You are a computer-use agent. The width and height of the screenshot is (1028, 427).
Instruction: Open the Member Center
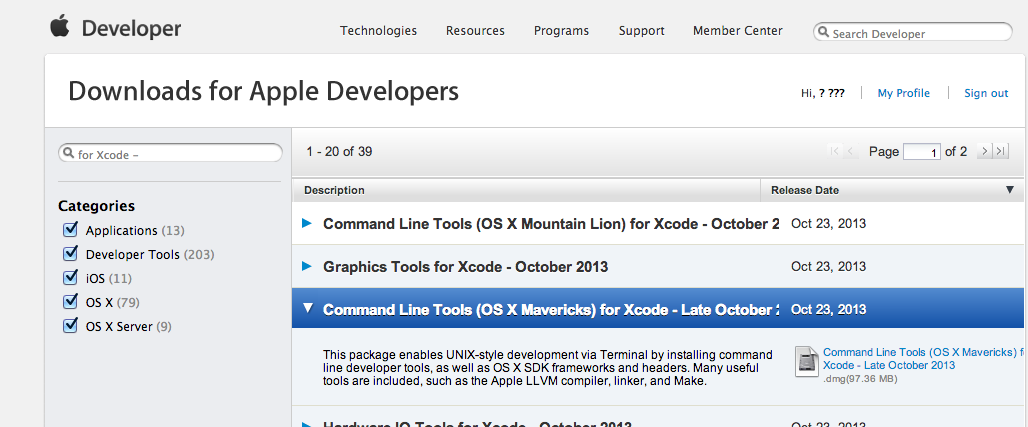[738, 31]
